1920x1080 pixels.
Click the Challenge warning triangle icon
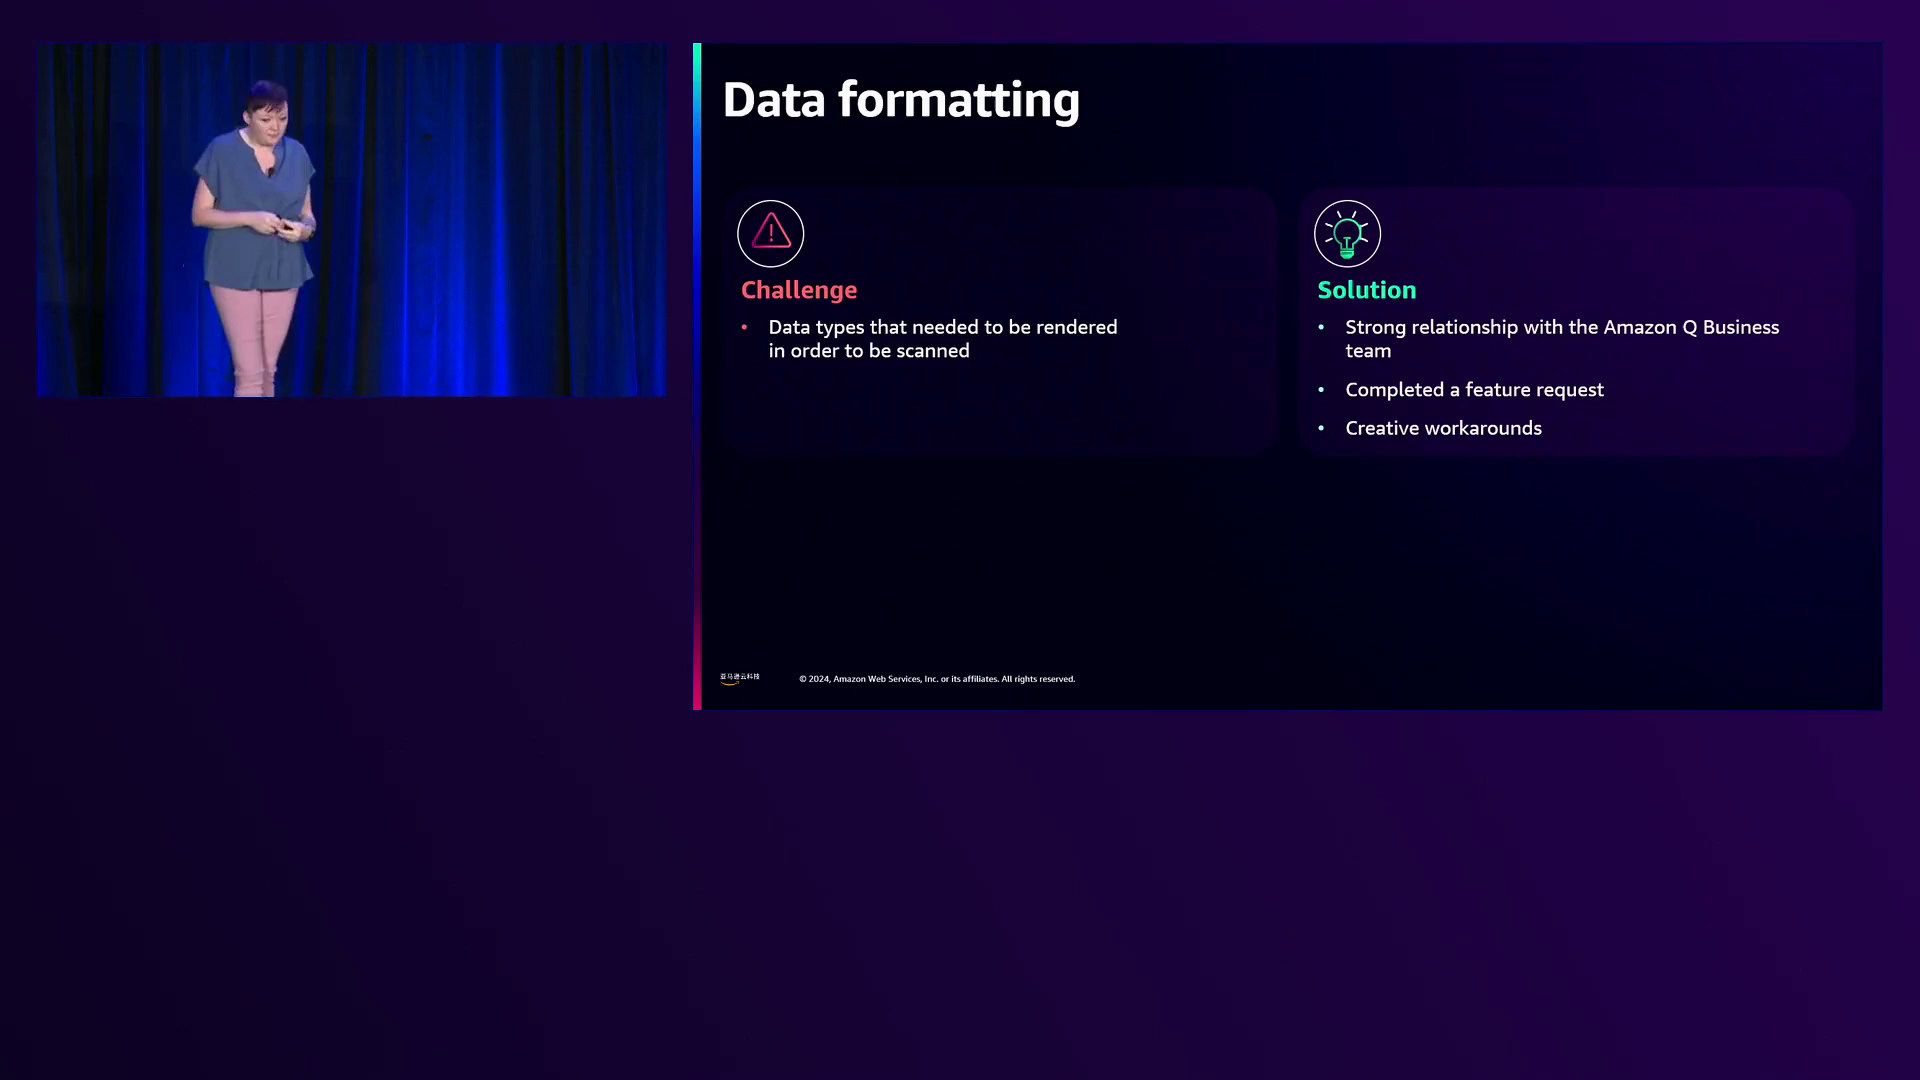coord(770,234)
